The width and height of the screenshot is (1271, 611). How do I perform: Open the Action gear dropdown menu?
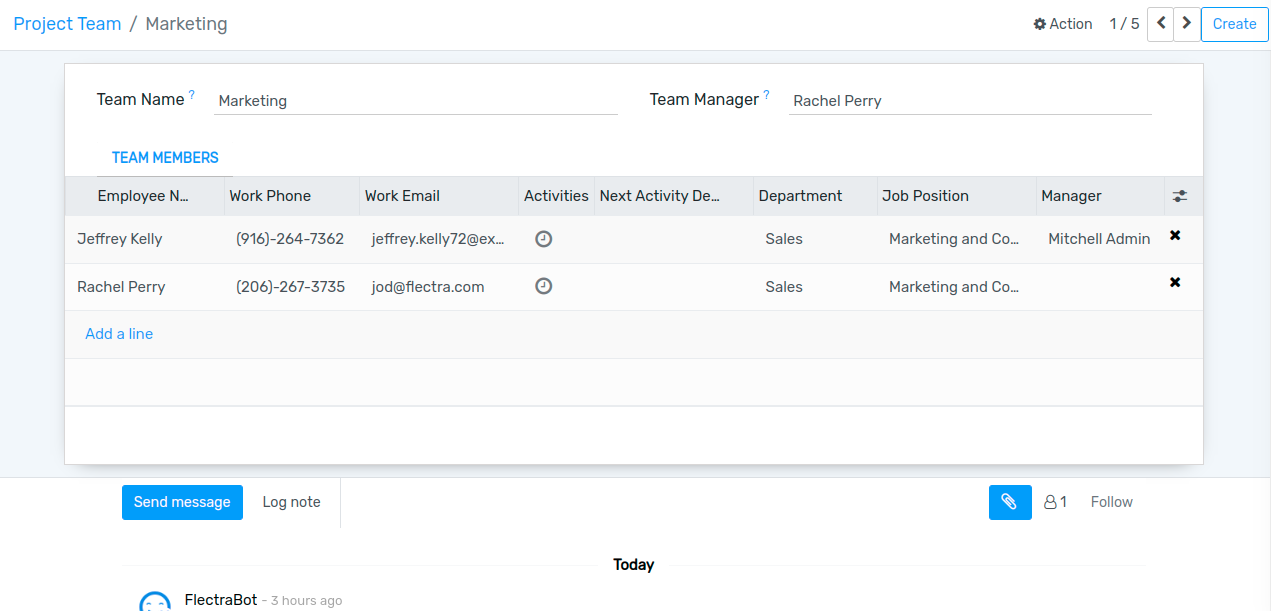click(1062, 24)
